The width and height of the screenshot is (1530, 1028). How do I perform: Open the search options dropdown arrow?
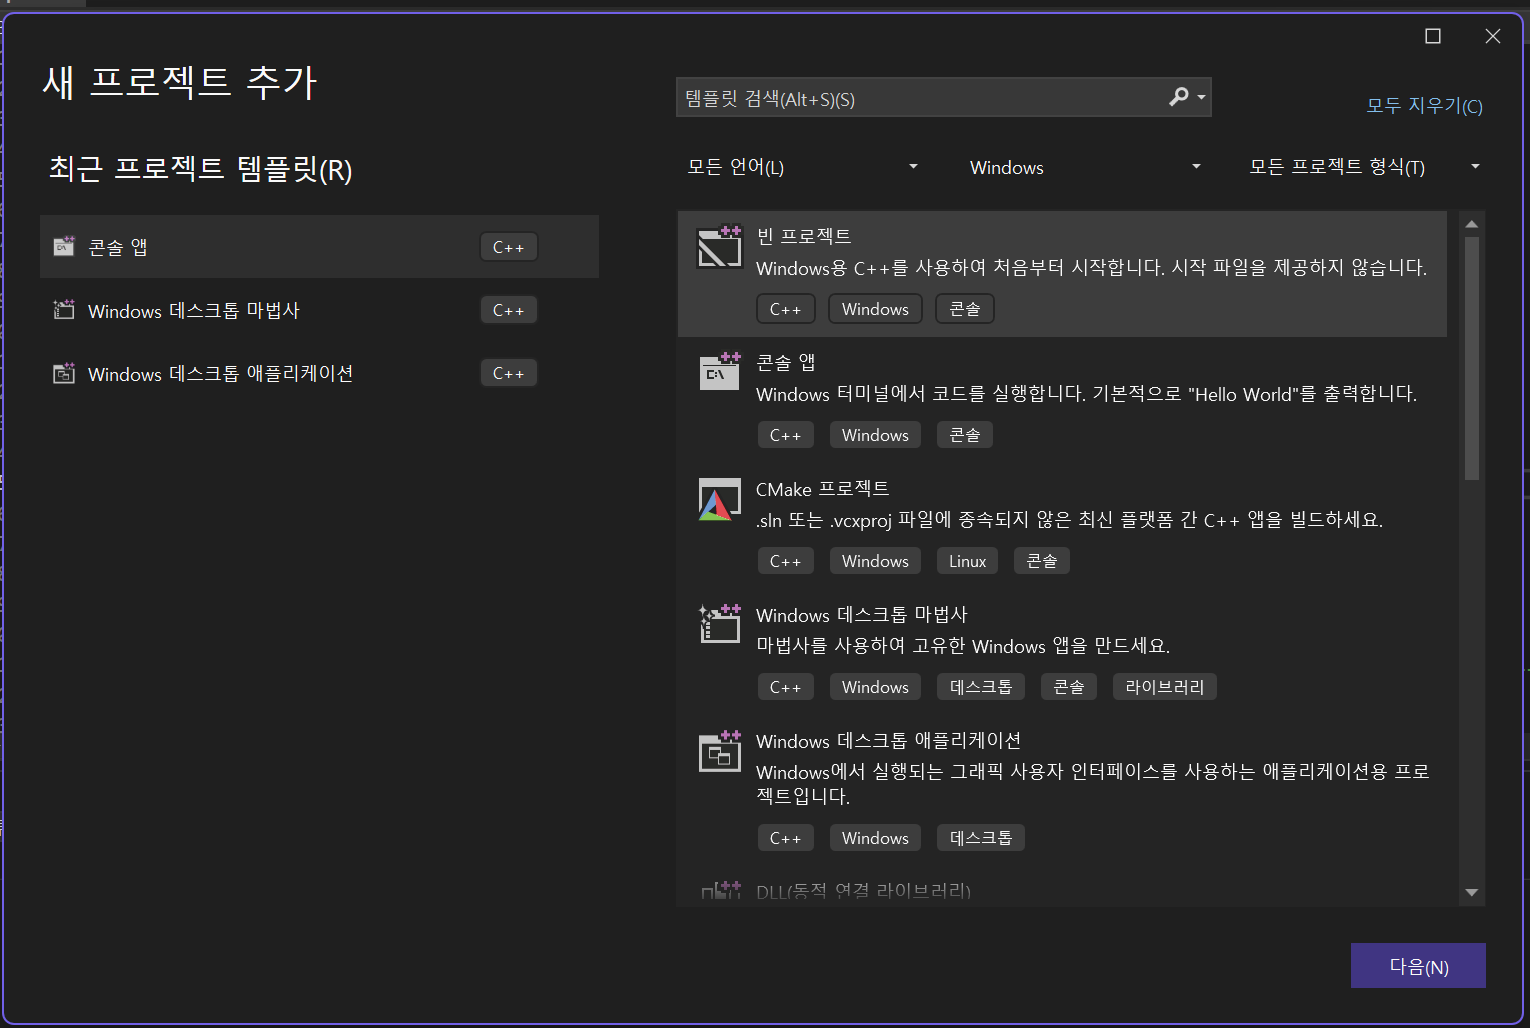(x=1201, y=98)
